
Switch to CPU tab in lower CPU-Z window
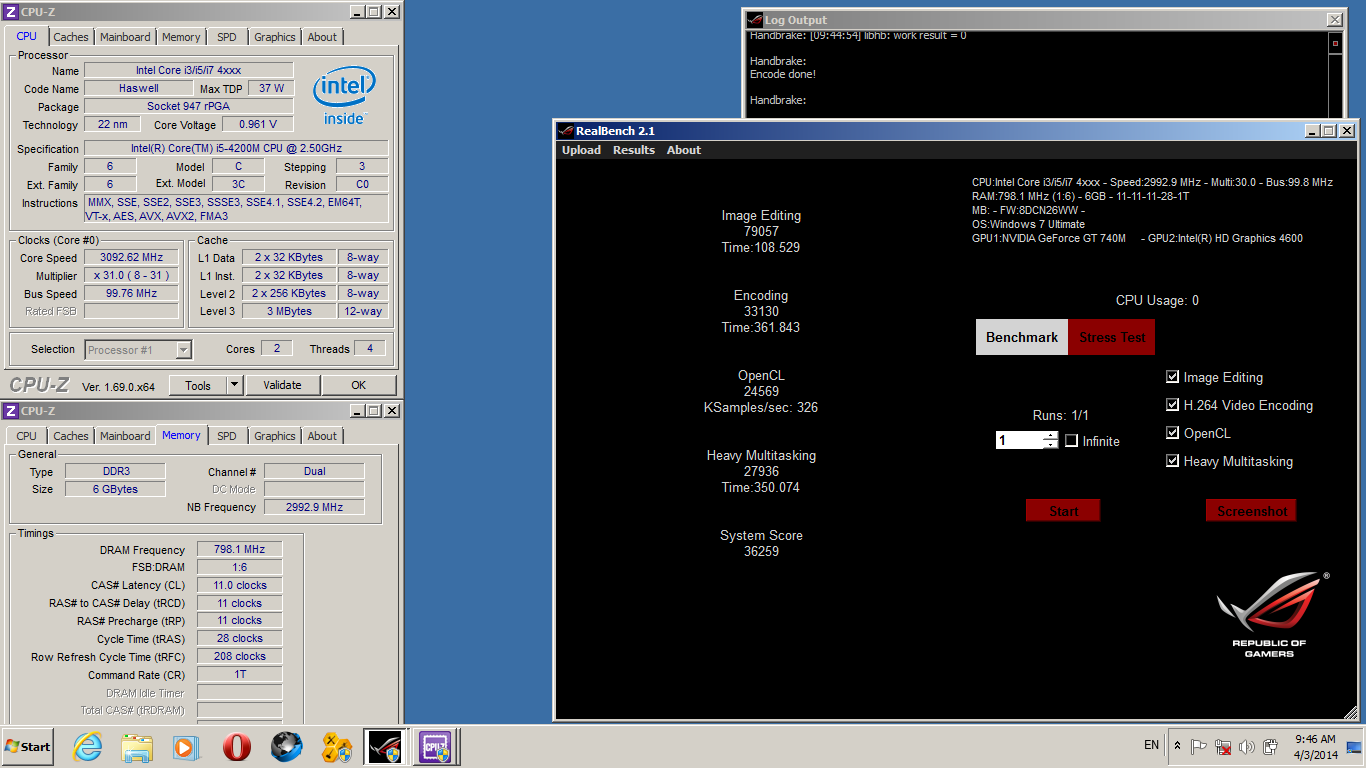pyautogui.click(x=27, y=436)
